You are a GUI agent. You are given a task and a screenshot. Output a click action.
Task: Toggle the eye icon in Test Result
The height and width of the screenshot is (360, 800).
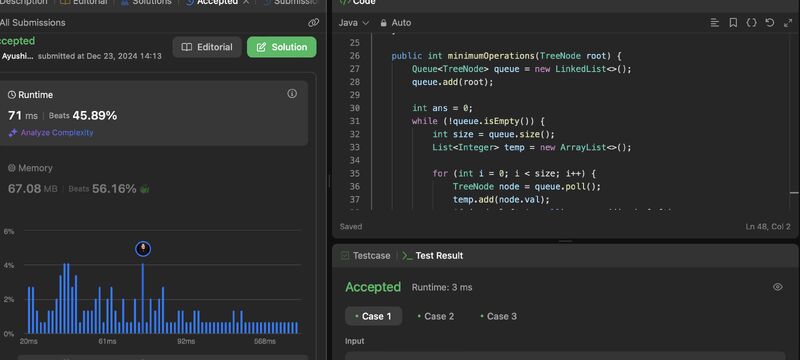778,287
